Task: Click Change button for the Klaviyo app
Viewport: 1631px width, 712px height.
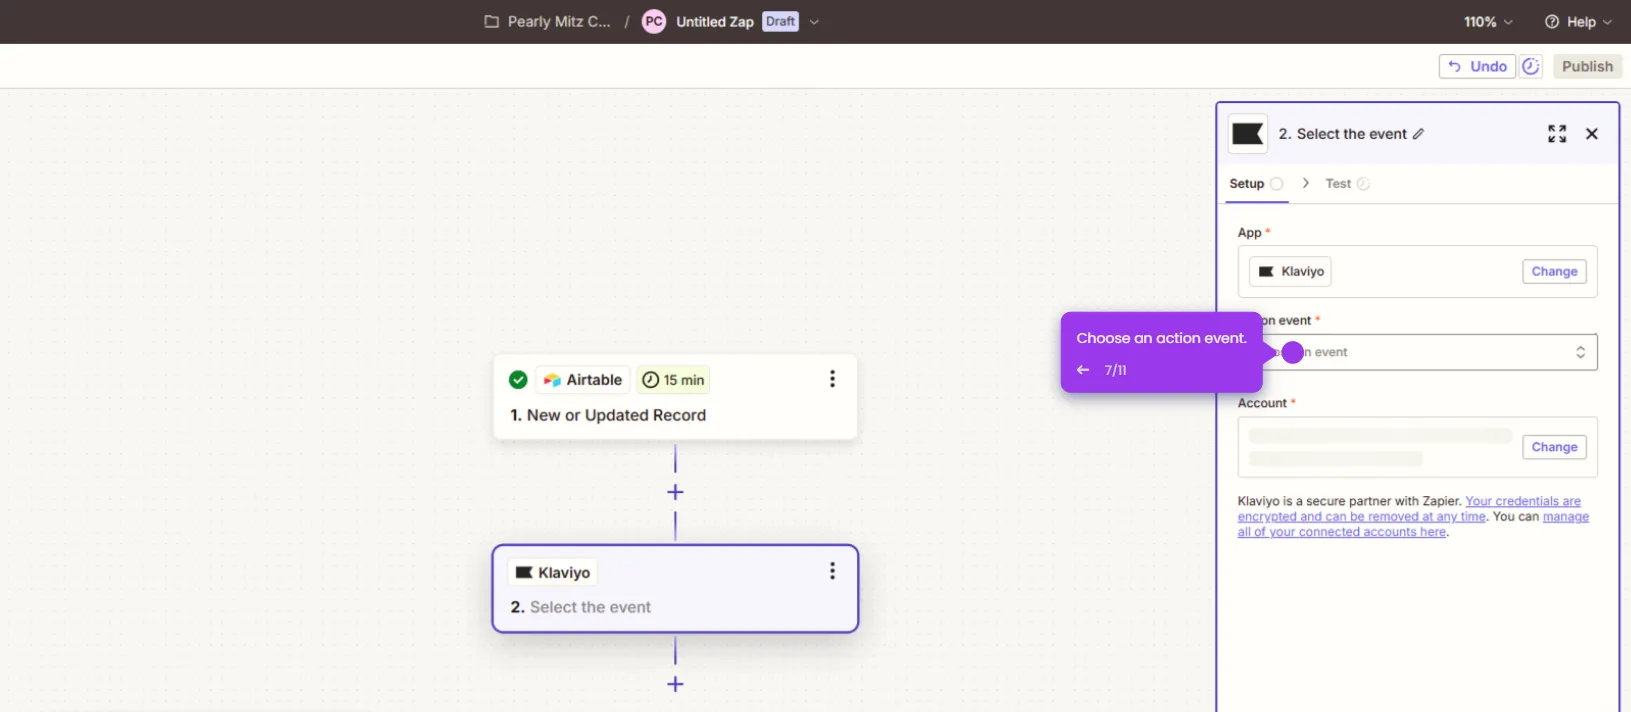Action: (1554, 272)
